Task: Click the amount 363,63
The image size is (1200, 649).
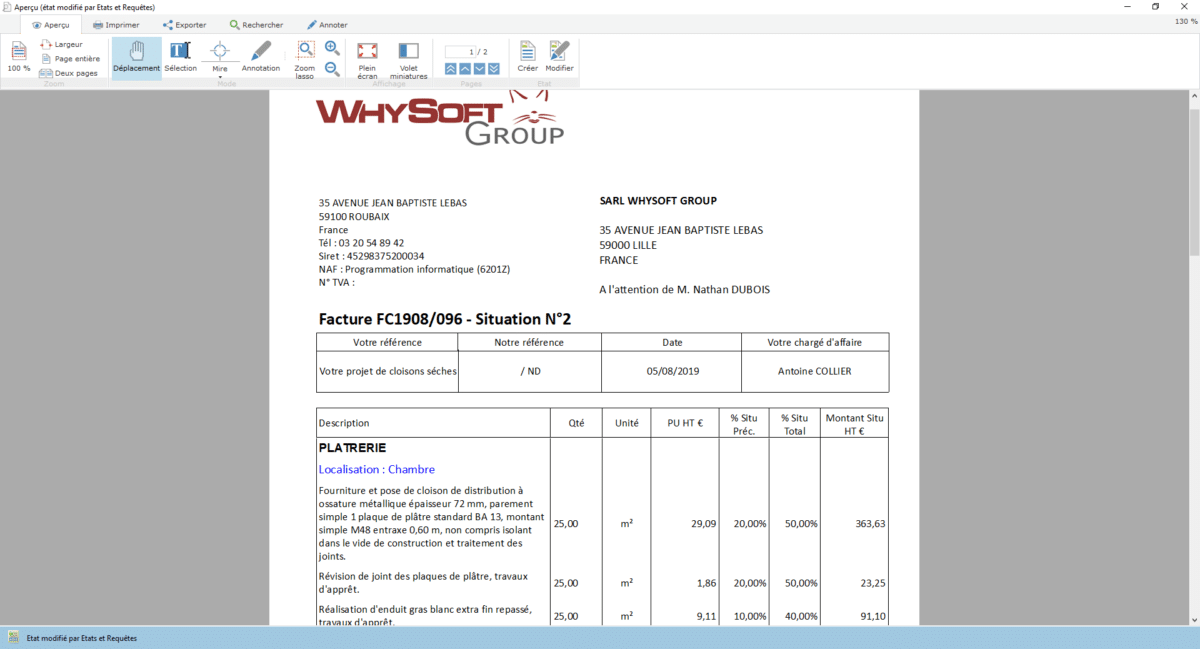Action: [x=870, y=523]
